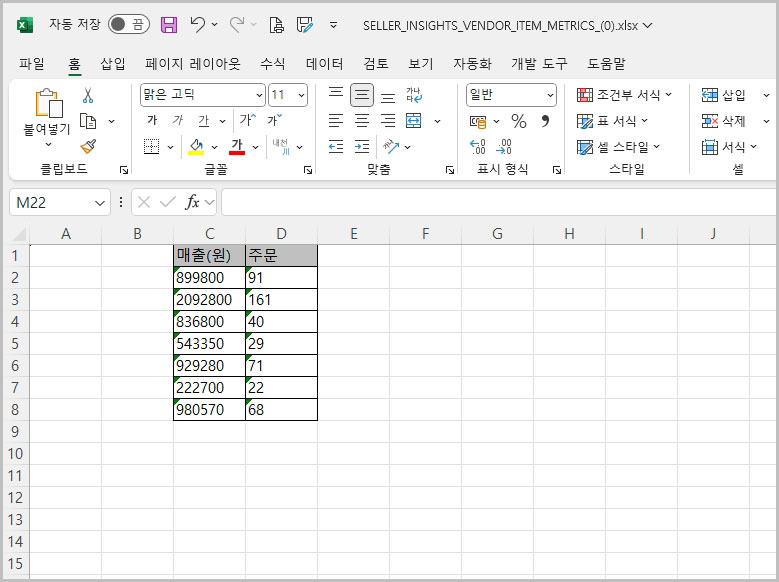The image size is (779, 582).
Task: Toggle middle vertical alignment
Action: click(x=362, y=94)
